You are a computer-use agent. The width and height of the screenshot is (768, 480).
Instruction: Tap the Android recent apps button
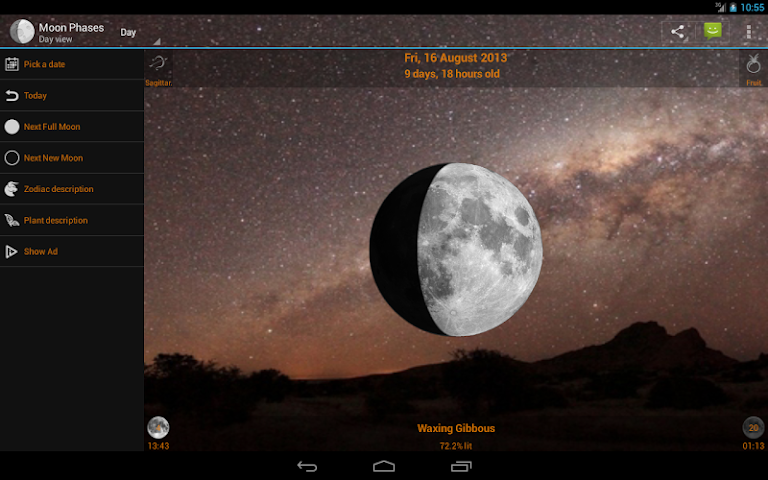461,466
